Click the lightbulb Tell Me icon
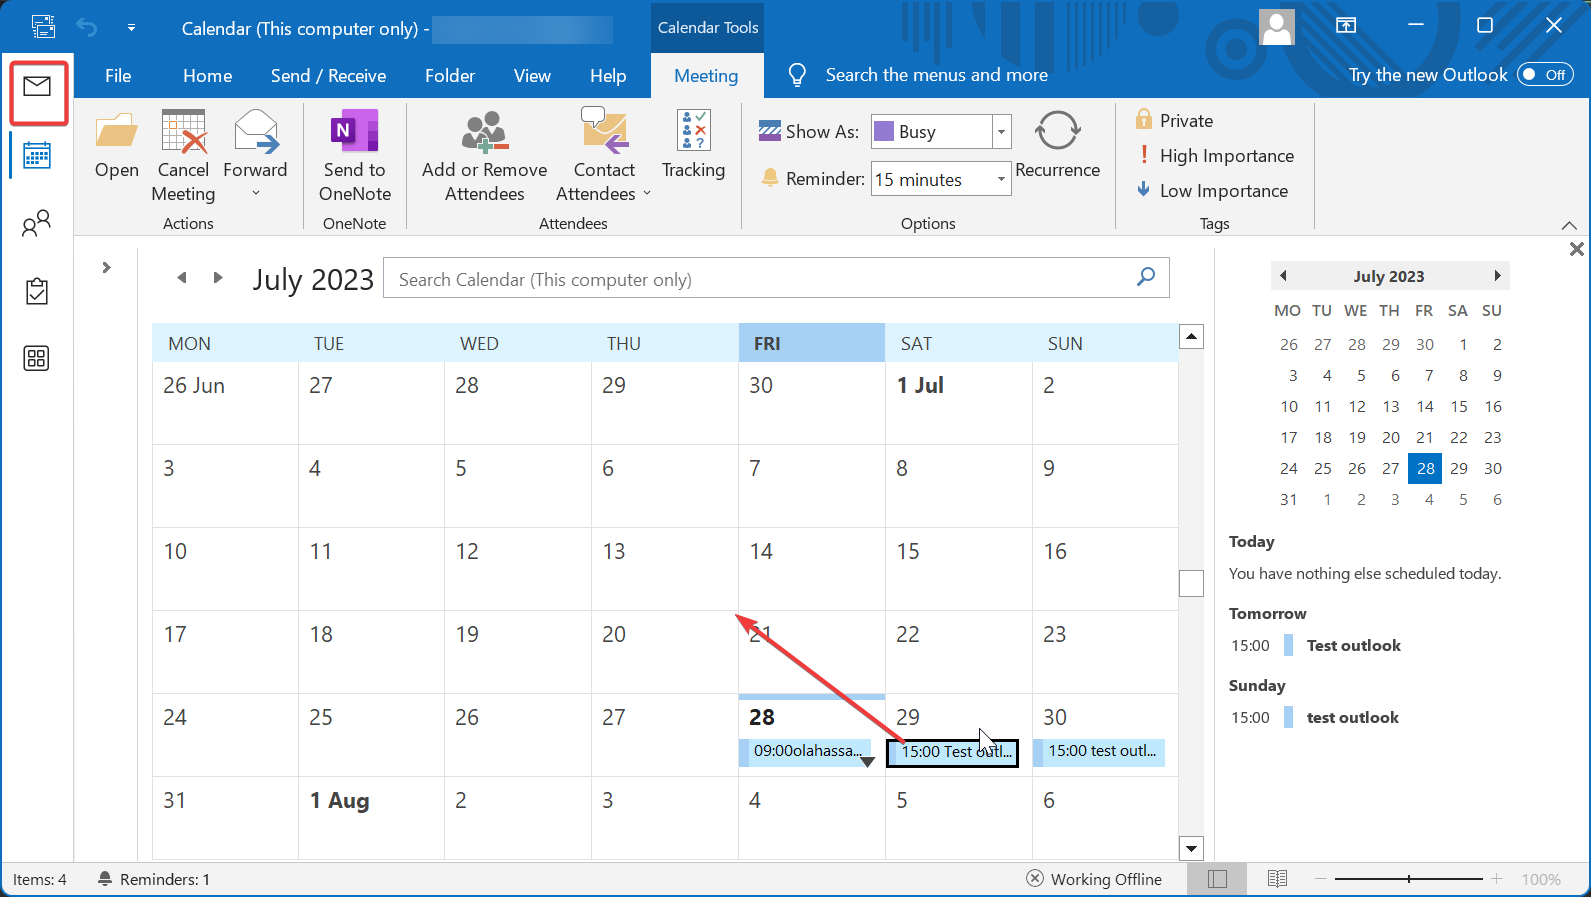The width and height of the screenshot is (1591, 897). pos(797,75)
